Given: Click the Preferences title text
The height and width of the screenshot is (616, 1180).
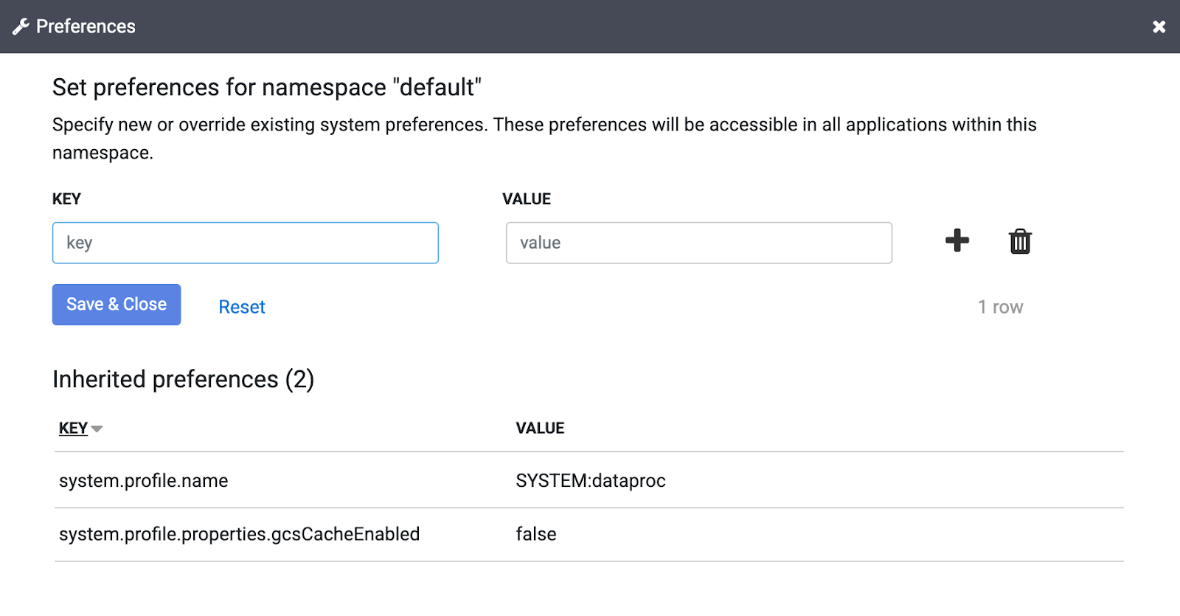Looking at the screenshot, I should tap(84, 26).
